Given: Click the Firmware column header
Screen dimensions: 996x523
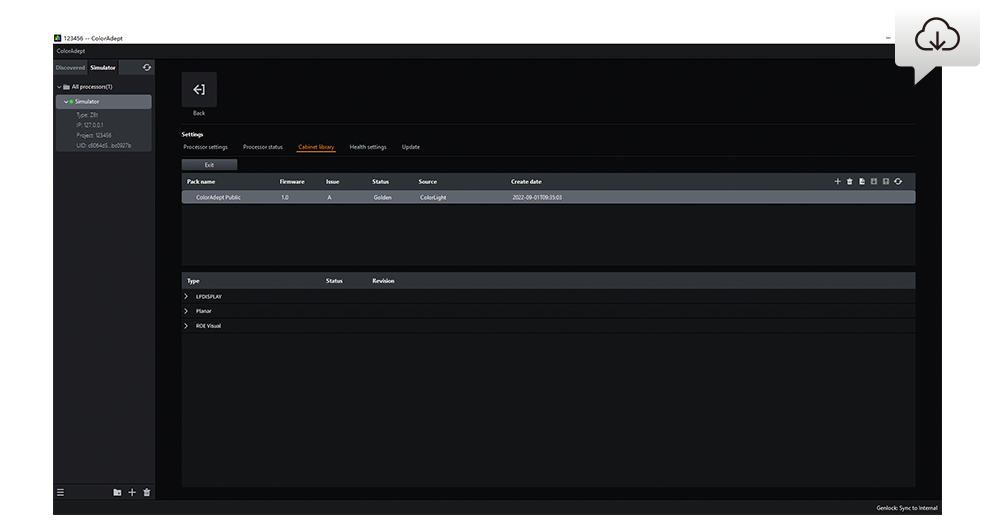Looking at the screenshot, I should (292, 182).
